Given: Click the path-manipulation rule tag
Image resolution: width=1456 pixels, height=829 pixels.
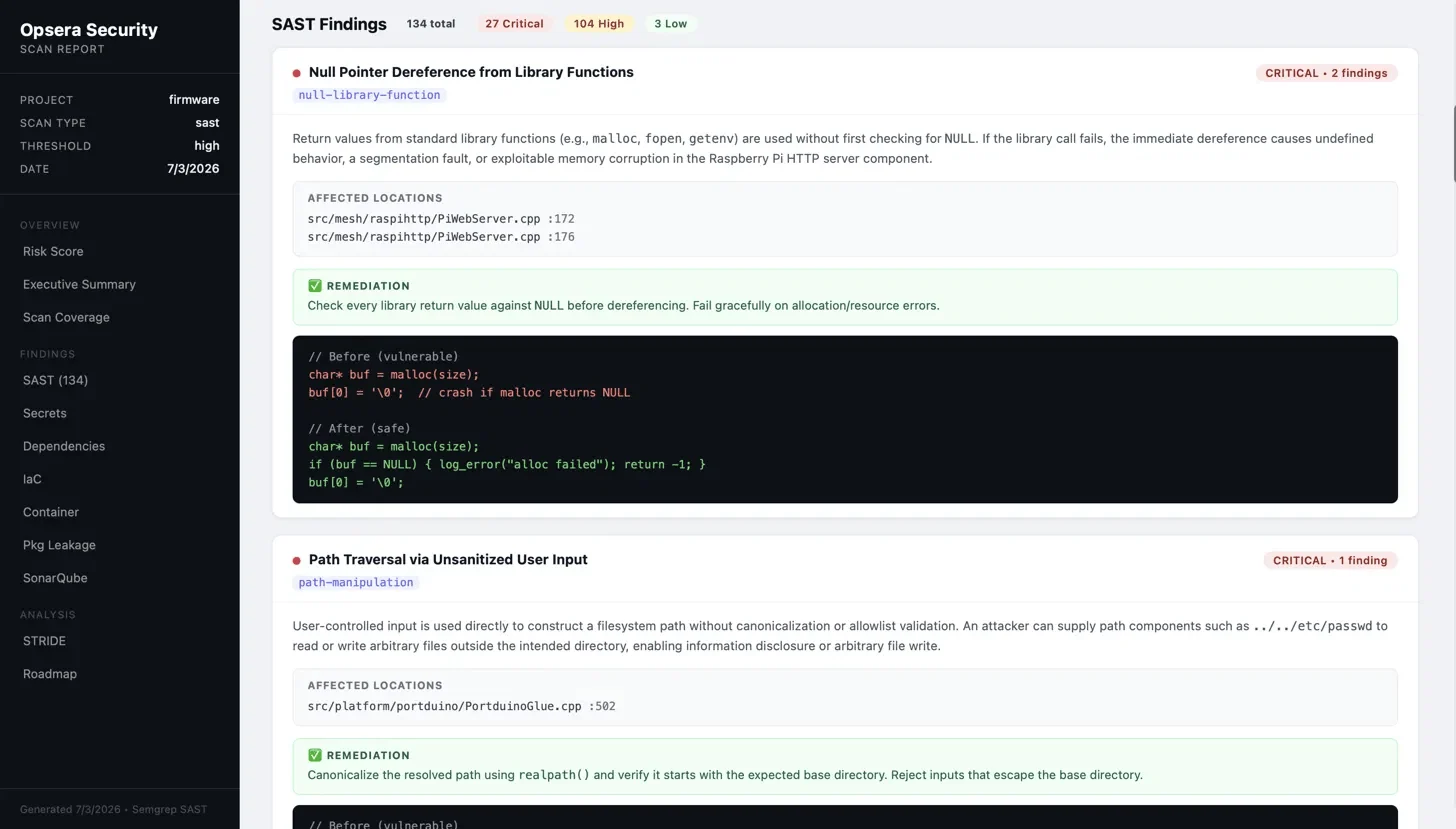Looking at the screenshot, I should point(356,582).
